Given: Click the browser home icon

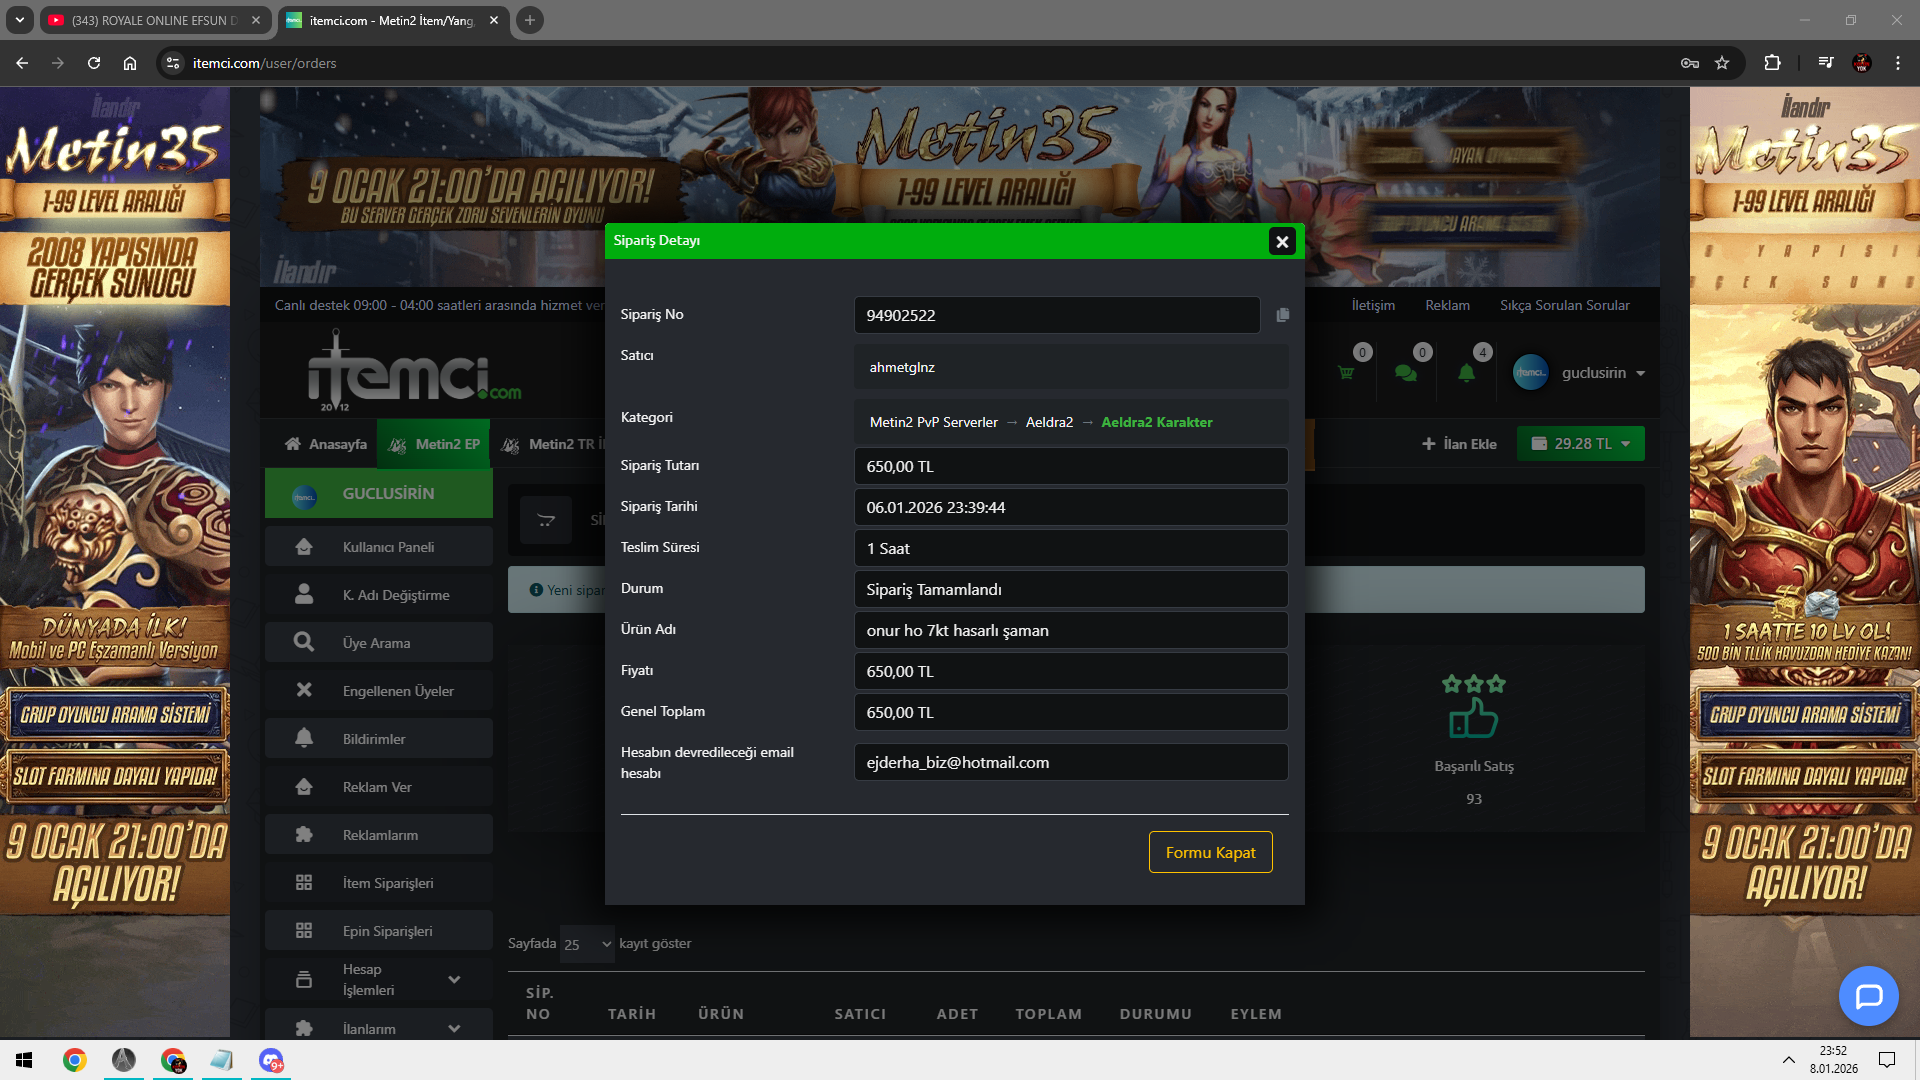Looking at the screenshot, I should [x=130, y=63].
